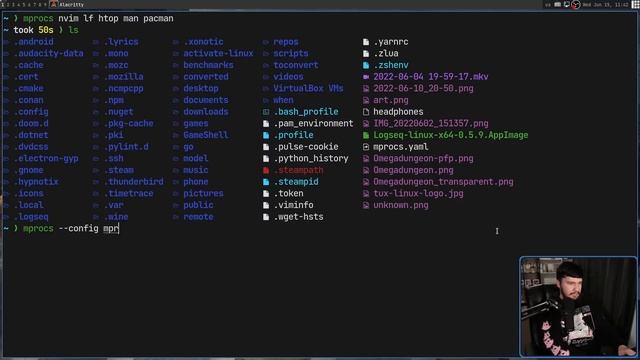Click the green icon beside Logseq AppImage

(366, 135)
